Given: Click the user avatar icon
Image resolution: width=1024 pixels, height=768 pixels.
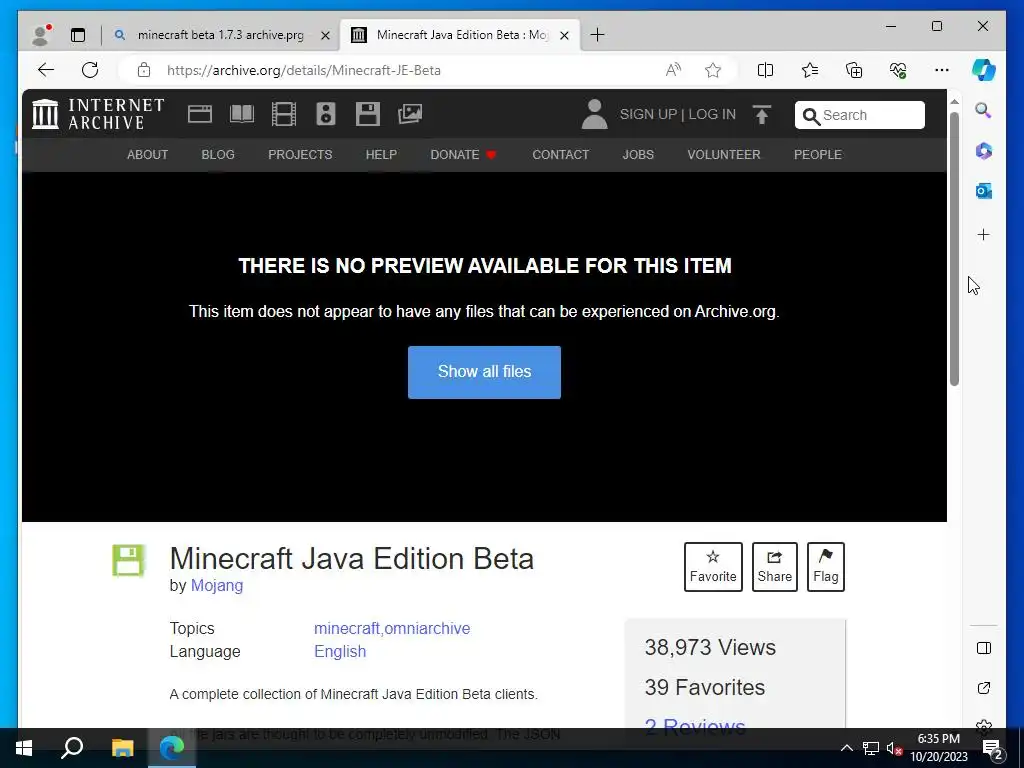Looking at the screenshot, I should (x=594, y=114).
